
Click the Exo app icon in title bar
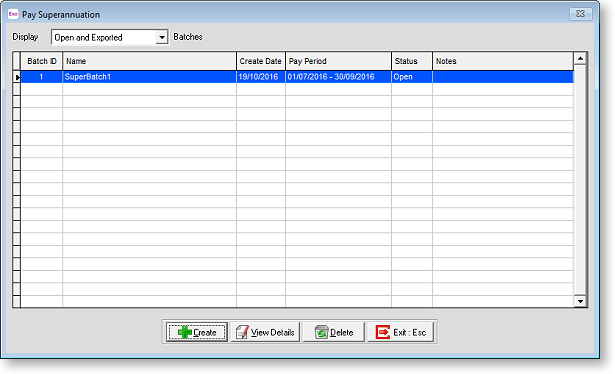(x=13, y=14)
